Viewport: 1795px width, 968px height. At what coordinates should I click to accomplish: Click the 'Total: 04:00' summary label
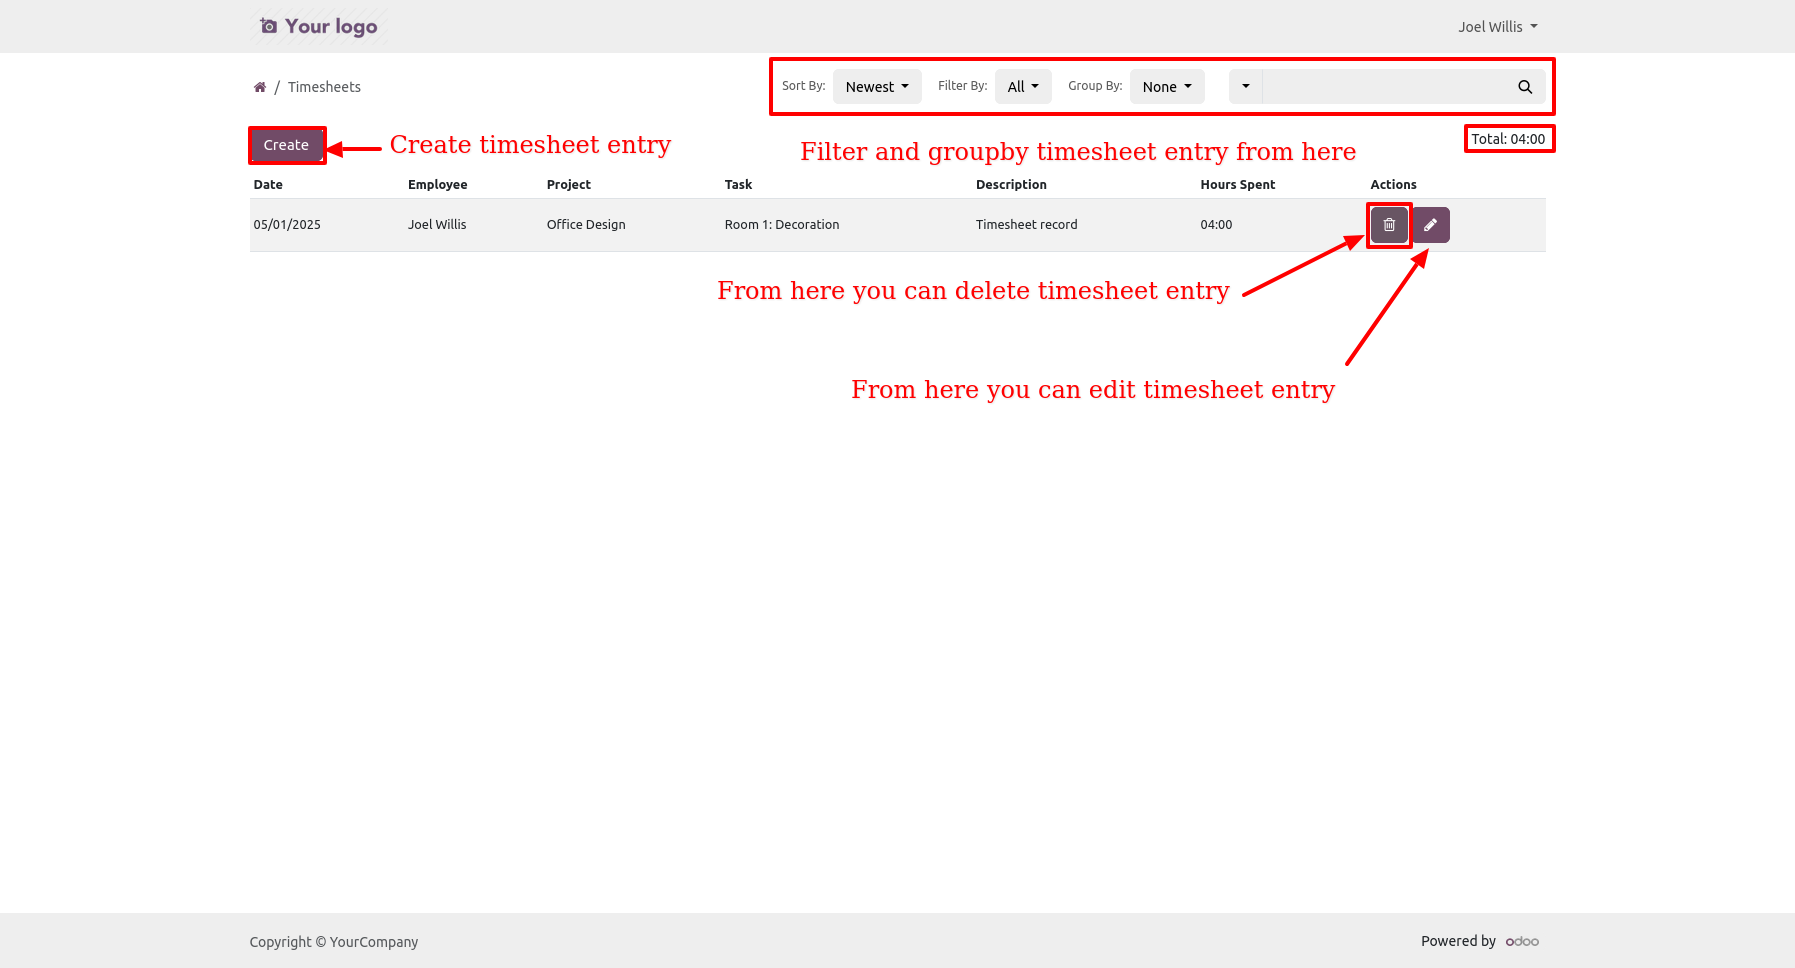click(x=1508, y=139)
